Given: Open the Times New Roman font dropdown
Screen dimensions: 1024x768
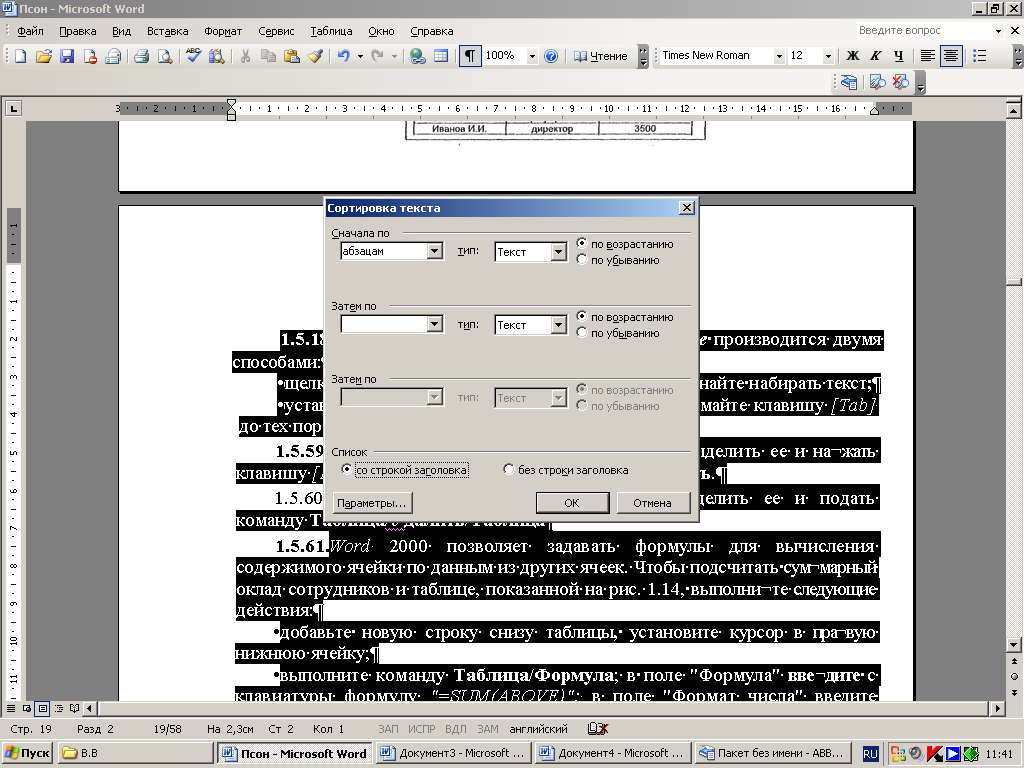Looking at the screenshot, I should pos(778,56).
